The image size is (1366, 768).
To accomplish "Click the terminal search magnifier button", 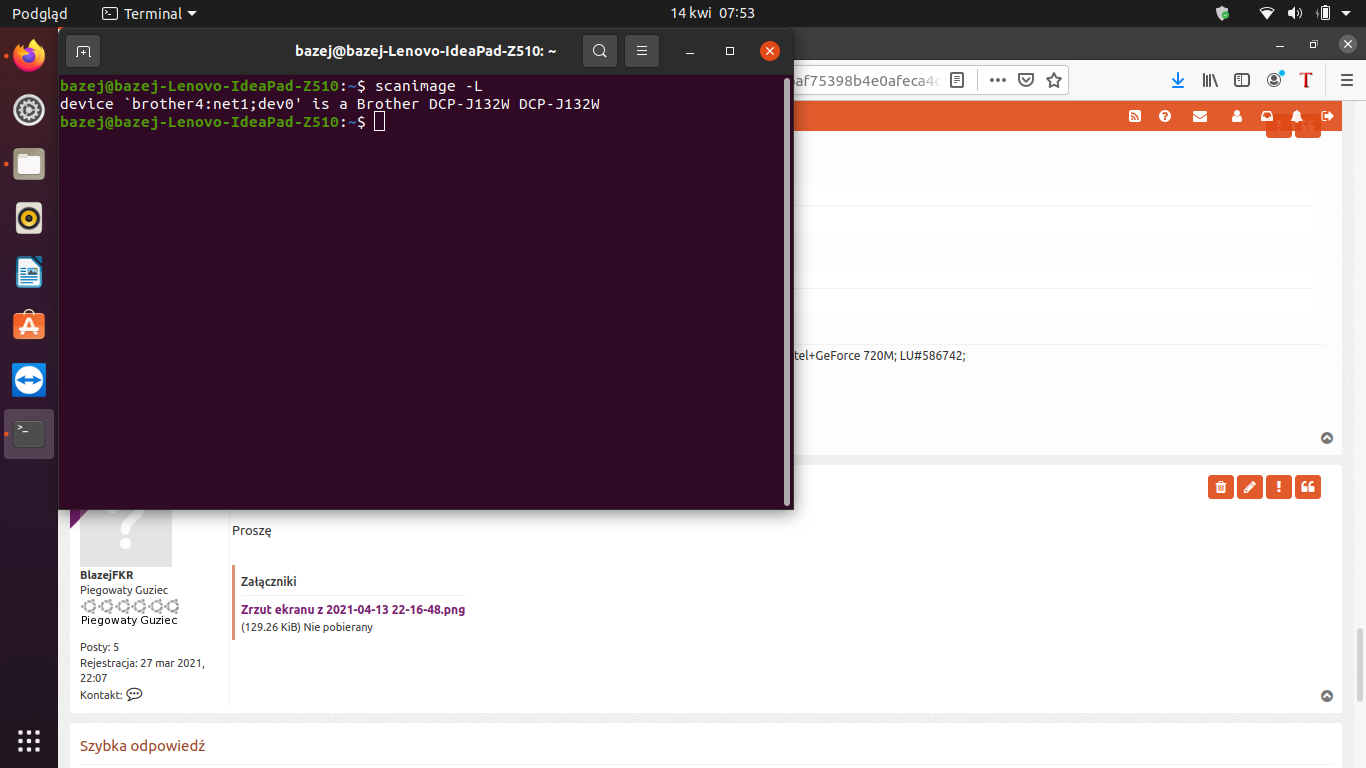I will coord(599,51).
